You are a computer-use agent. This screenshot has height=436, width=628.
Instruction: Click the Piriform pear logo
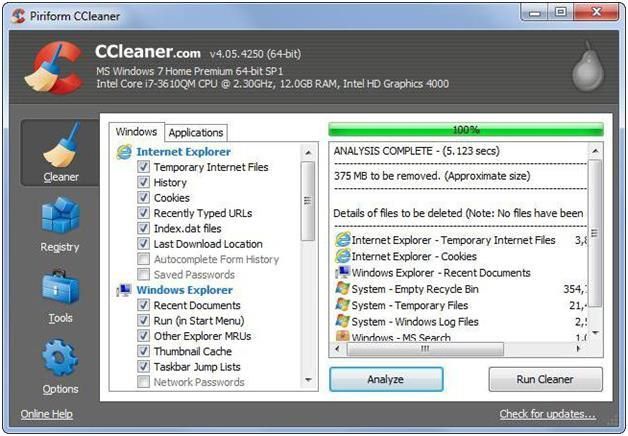(x=588, y=66)
